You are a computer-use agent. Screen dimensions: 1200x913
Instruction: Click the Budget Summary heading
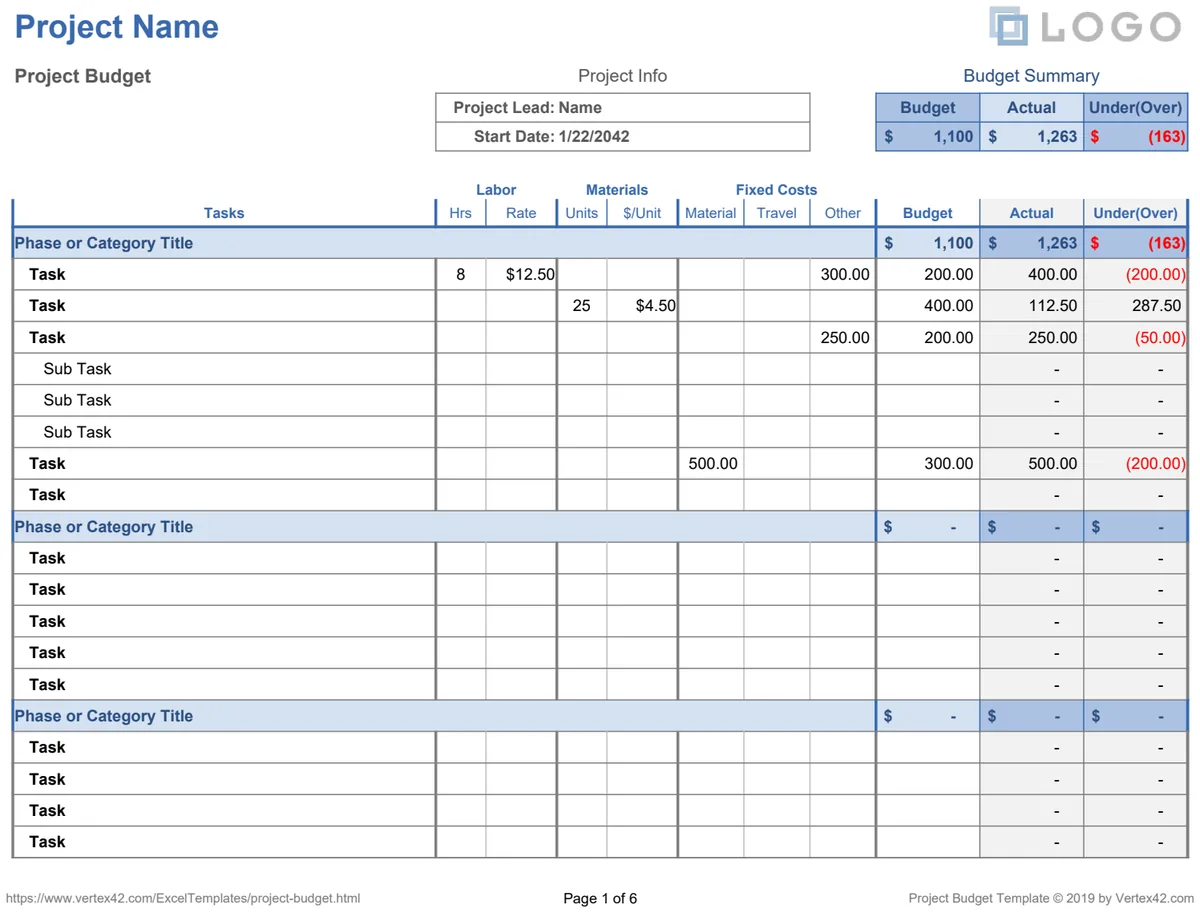coord(1031,76)
